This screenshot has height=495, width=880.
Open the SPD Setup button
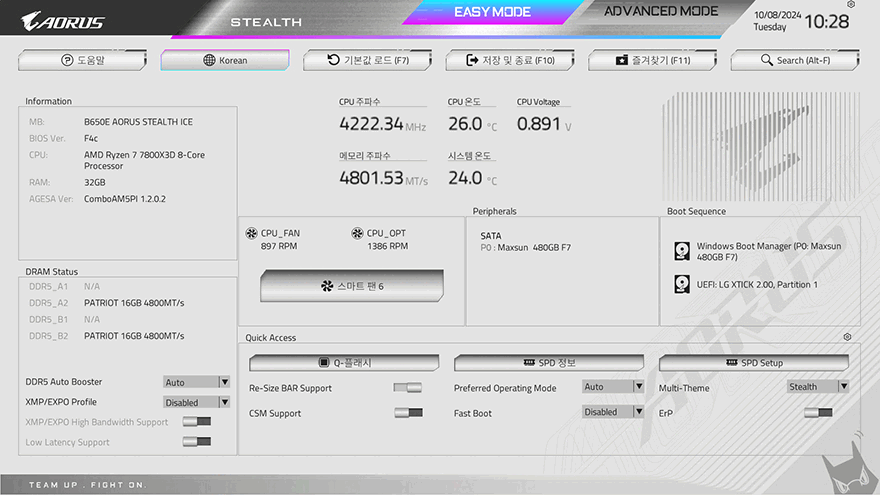[754, 363]
